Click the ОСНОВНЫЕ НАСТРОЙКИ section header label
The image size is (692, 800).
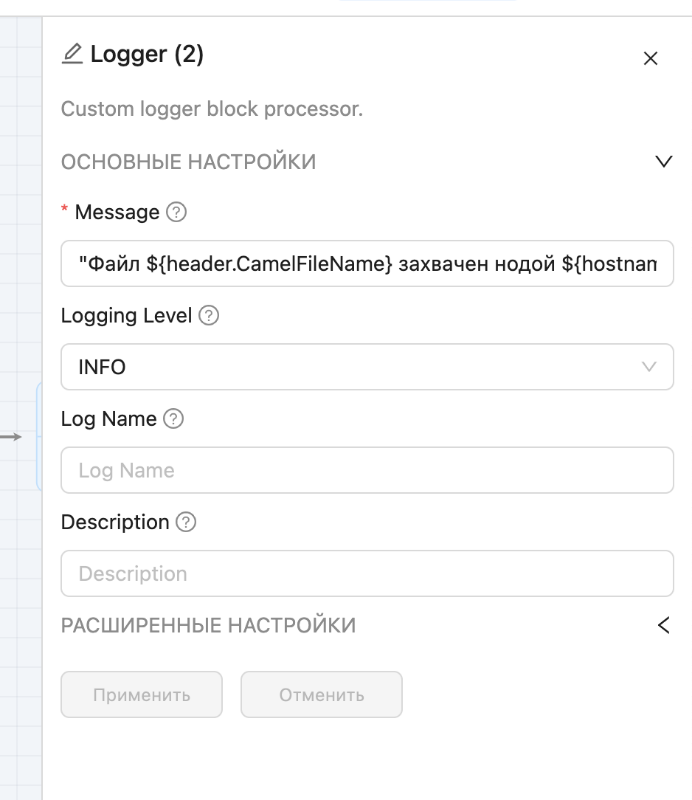[x=188, y=162]
